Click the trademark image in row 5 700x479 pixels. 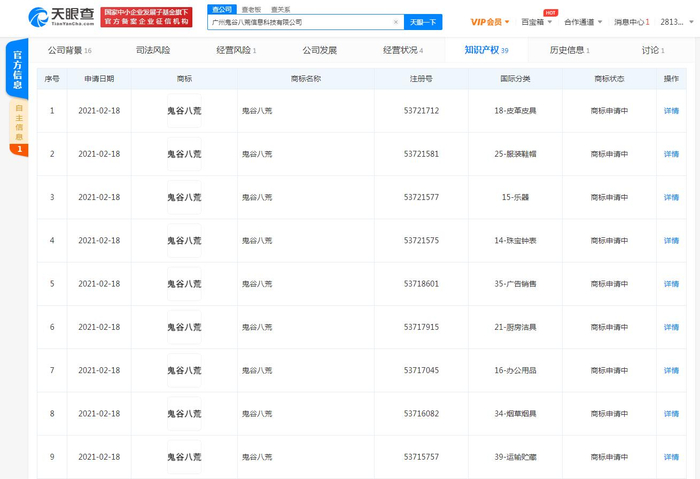coord(184,284)
